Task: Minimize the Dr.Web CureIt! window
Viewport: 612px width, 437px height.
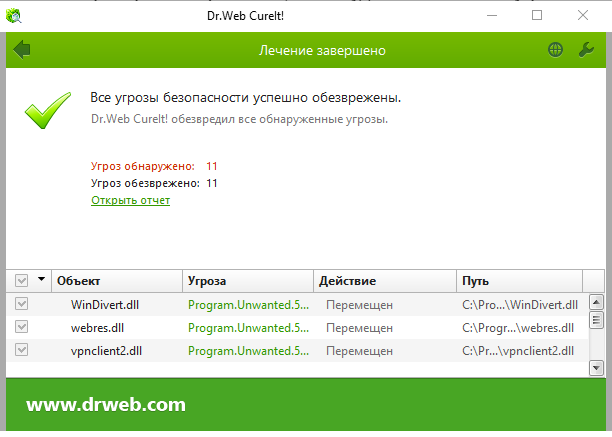Action: 492,16
